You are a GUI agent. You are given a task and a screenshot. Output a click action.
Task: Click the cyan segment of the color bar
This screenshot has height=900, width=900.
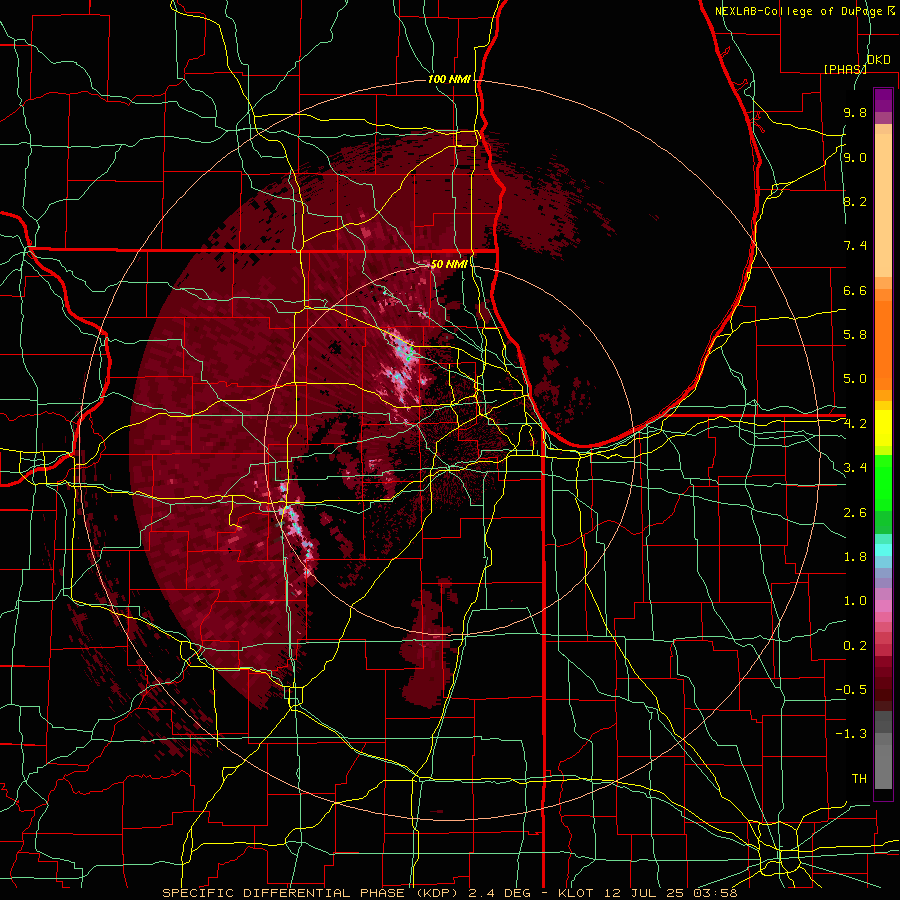coord(883,550)
